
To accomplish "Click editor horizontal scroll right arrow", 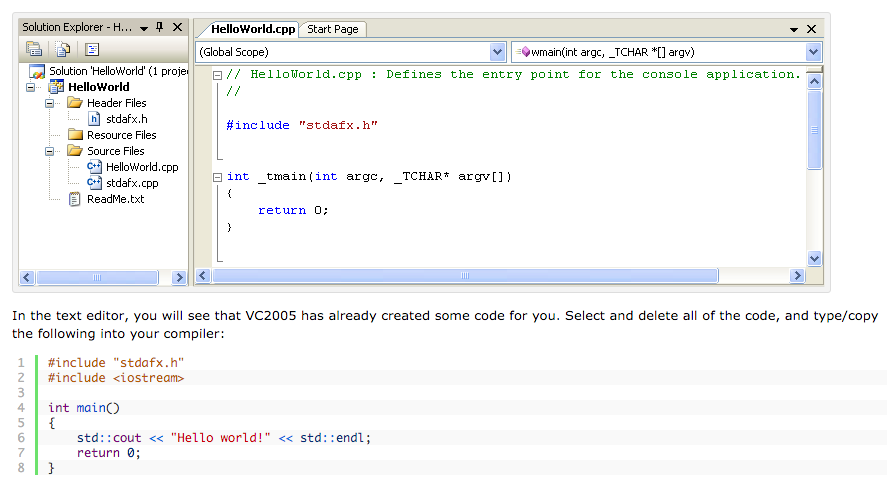I will point(797,276).
